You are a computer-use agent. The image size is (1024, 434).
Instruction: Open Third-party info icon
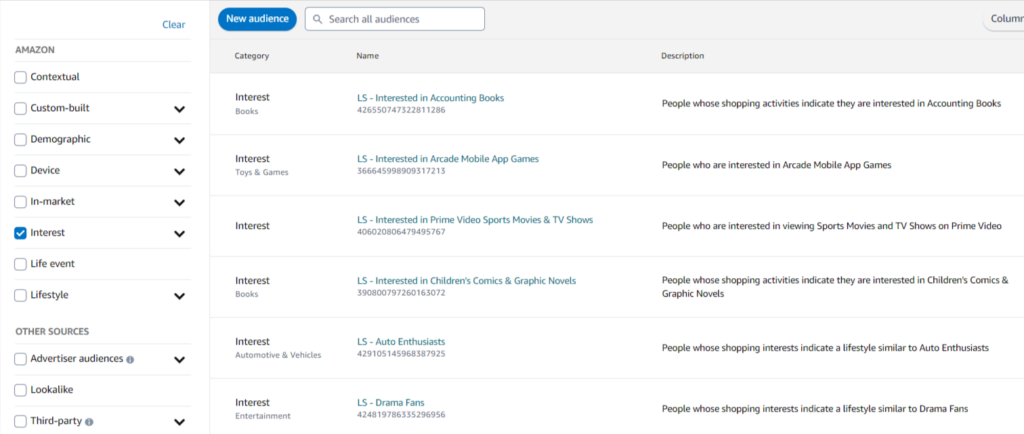[89, 422]
